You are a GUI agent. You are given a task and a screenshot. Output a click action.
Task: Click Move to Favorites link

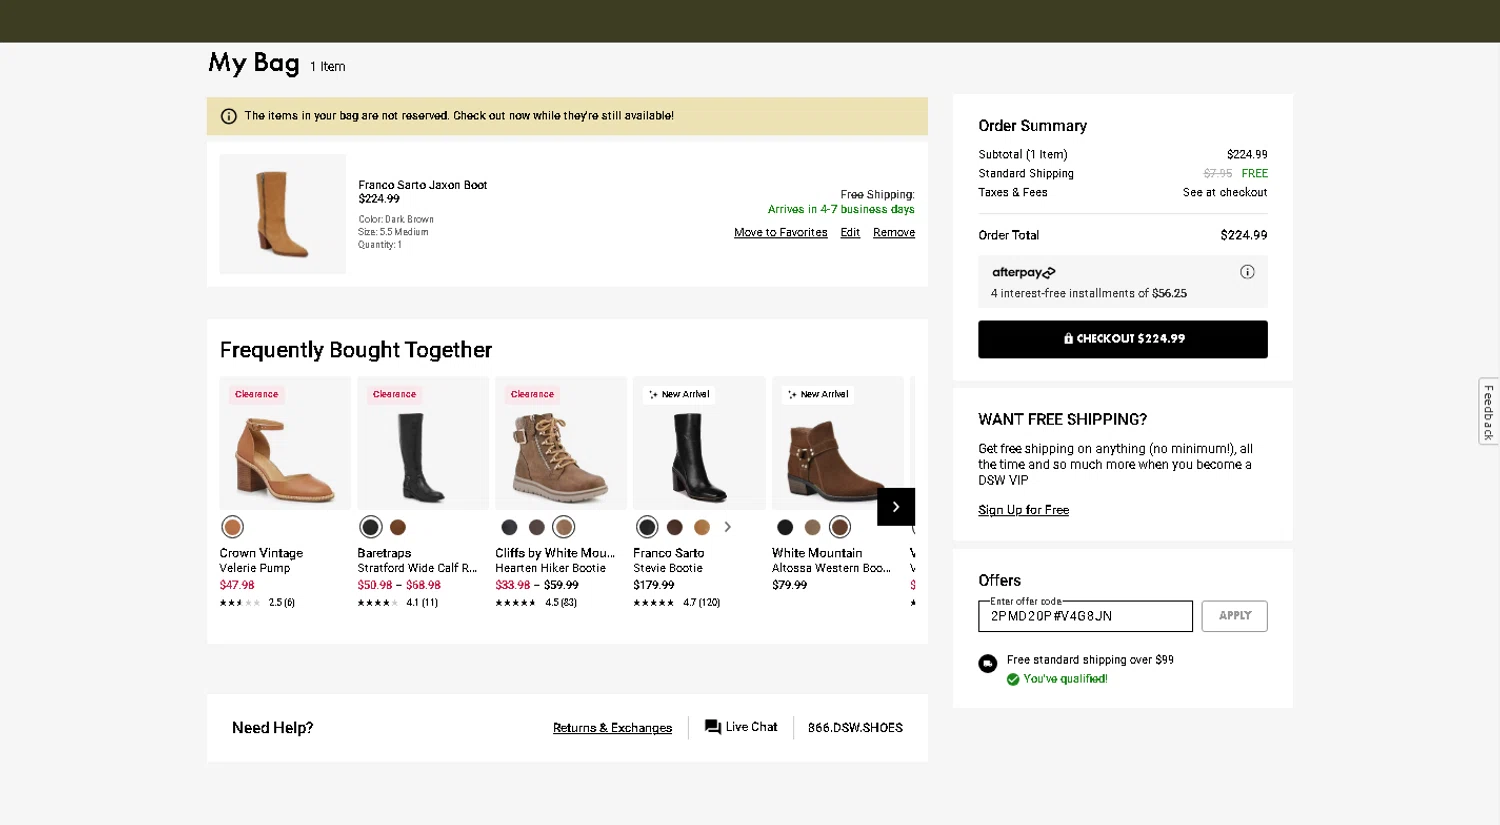tap(781, 232)
